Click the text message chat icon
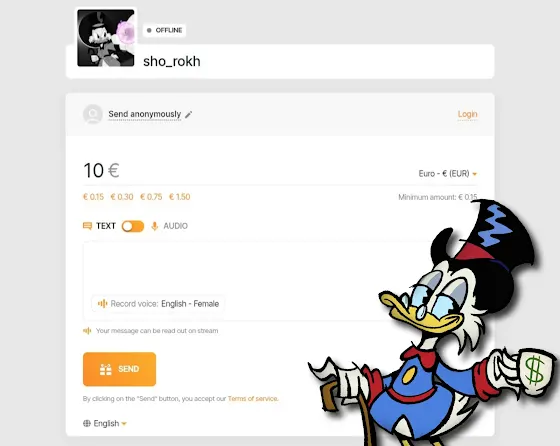The width and height of the screenshot is (560, 446). 87,226
